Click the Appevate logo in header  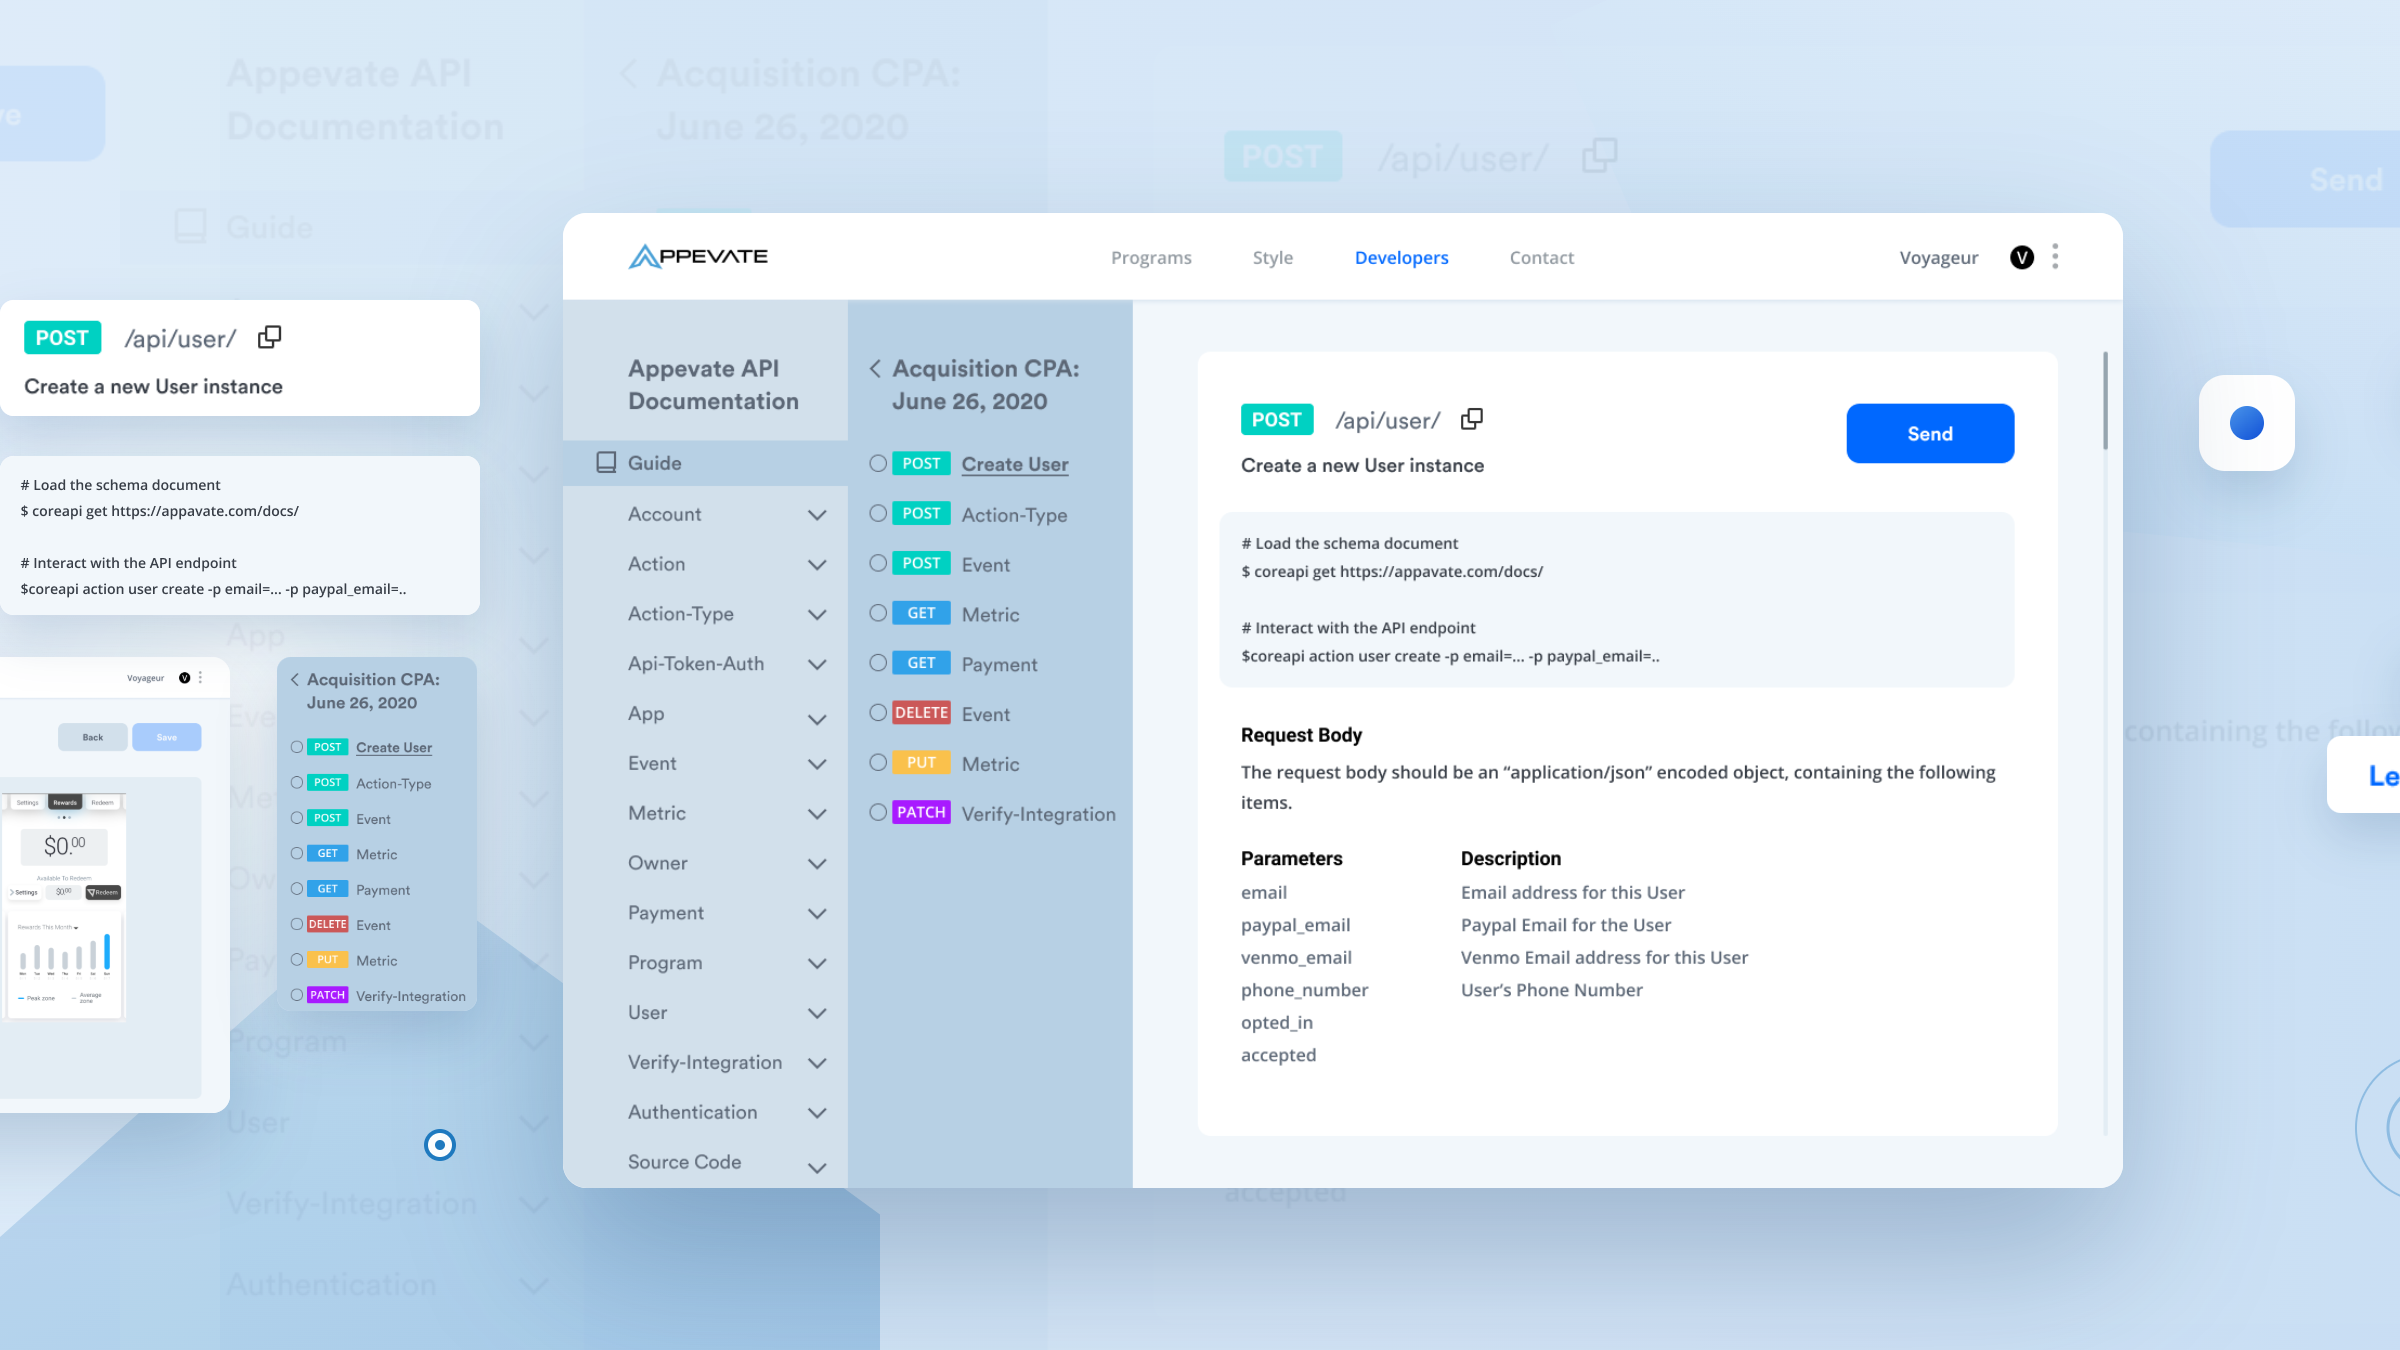click(x=698, y=257)
